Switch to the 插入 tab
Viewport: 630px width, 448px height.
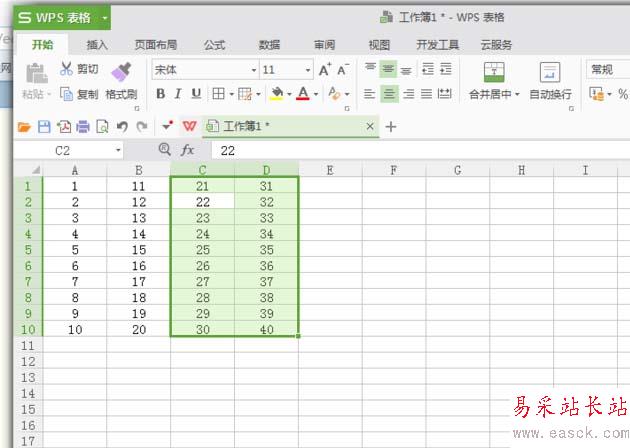97,45
